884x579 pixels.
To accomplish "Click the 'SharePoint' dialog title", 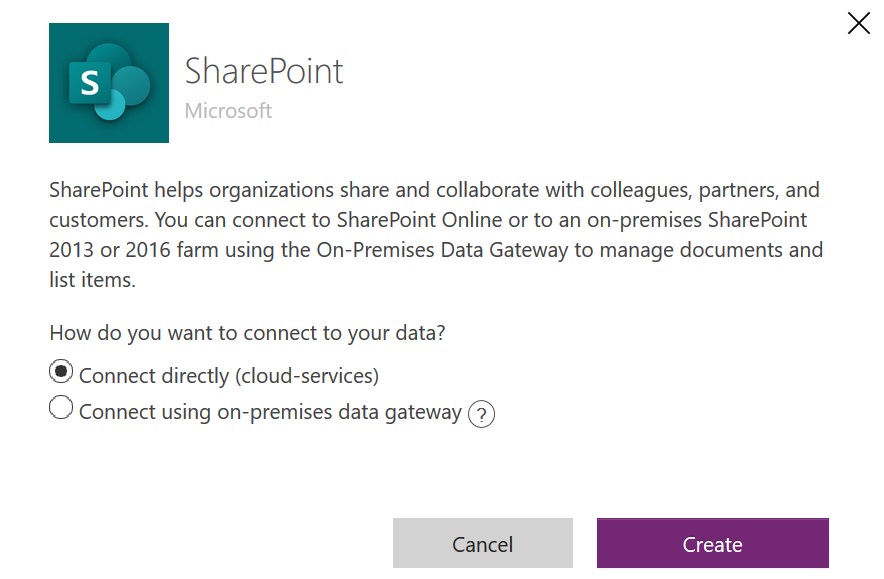I will tap(264, 71).
